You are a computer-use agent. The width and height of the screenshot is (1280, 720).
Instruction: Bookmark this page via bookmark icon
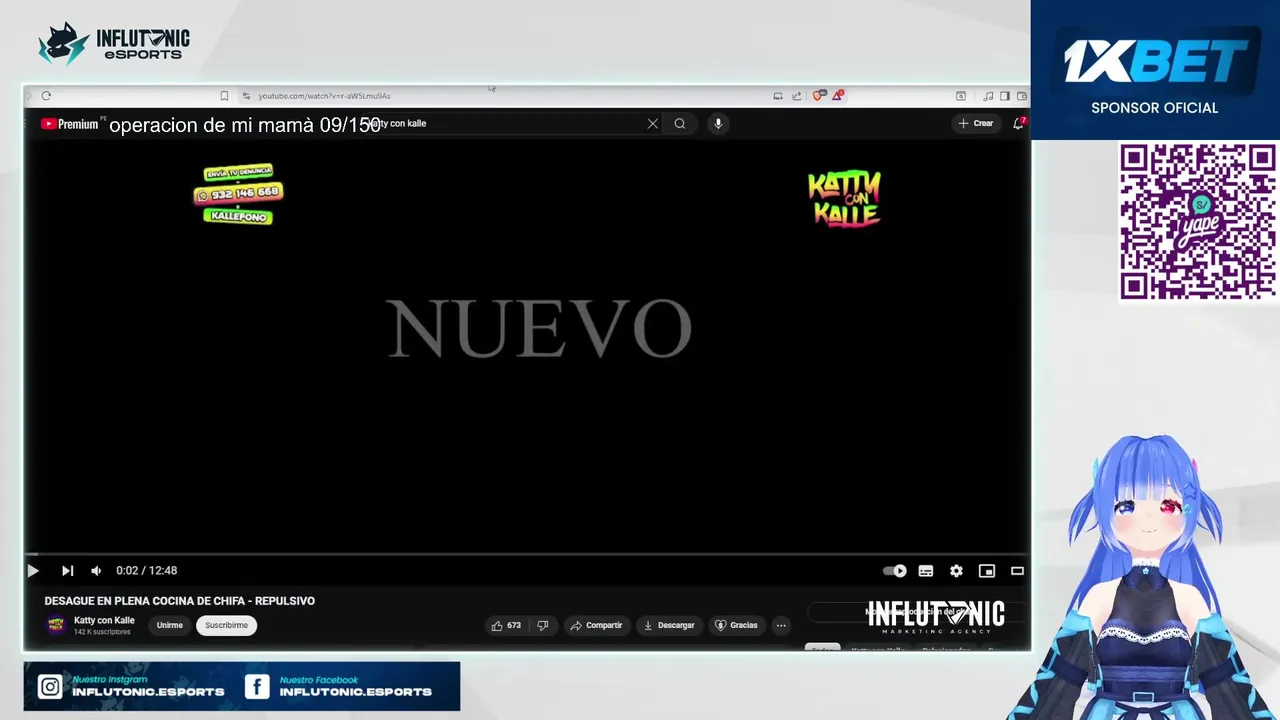(224, 96)
